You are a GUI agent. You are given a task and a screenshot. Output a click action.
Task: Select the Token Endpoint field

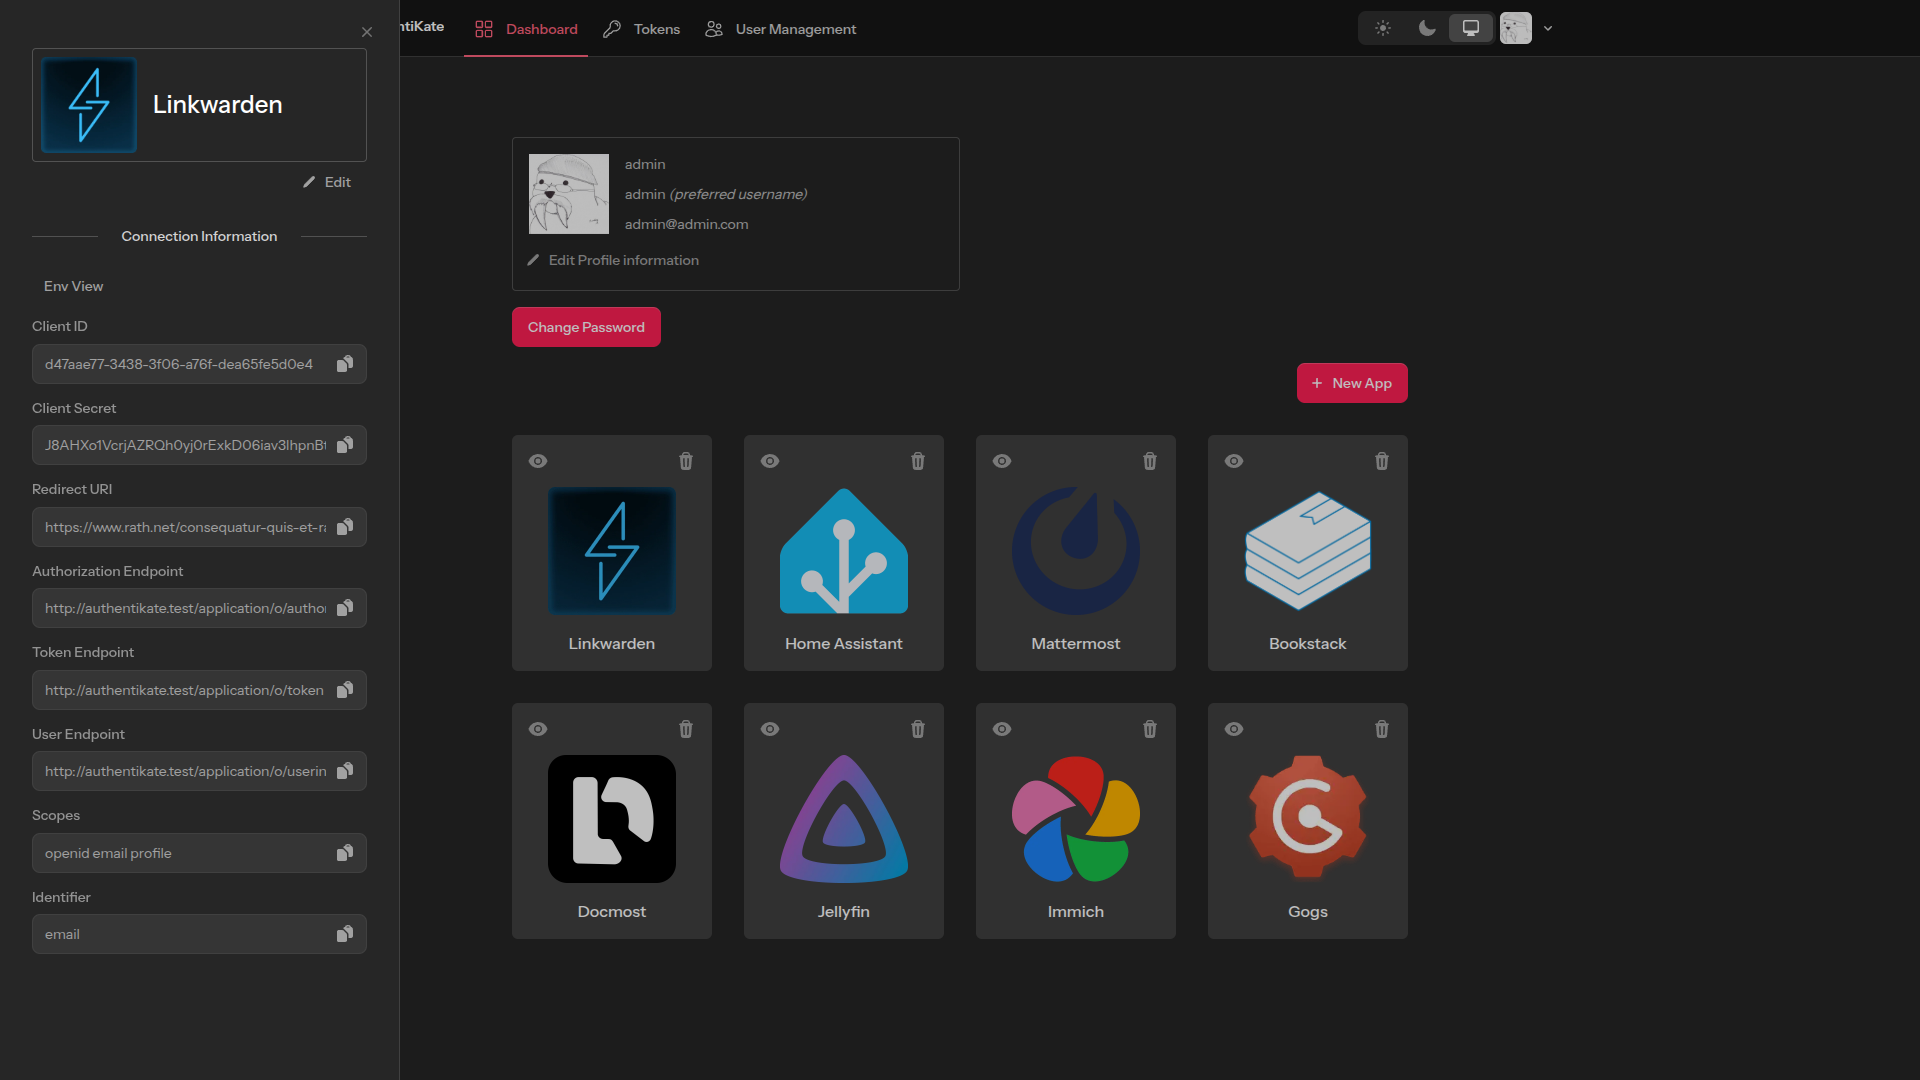coord(199,690)
